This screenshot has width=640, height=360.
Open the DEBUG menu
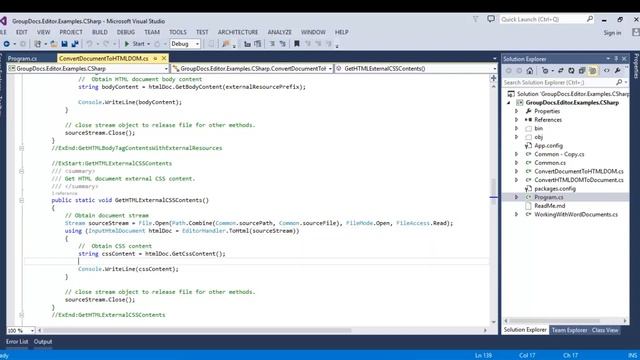click(126, 32)
